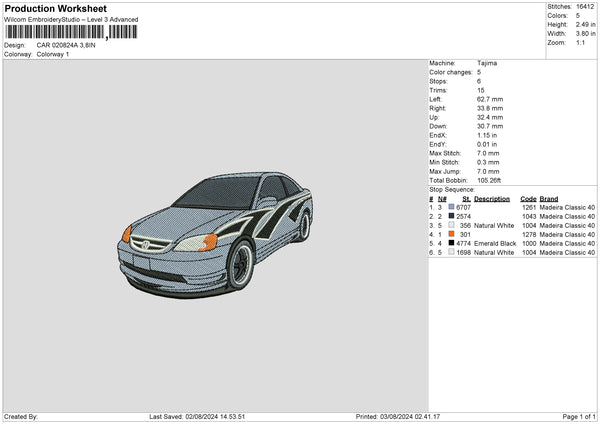
Task: Click 'Page 1 of 1' footer text
Action: (x=579, y=416)
